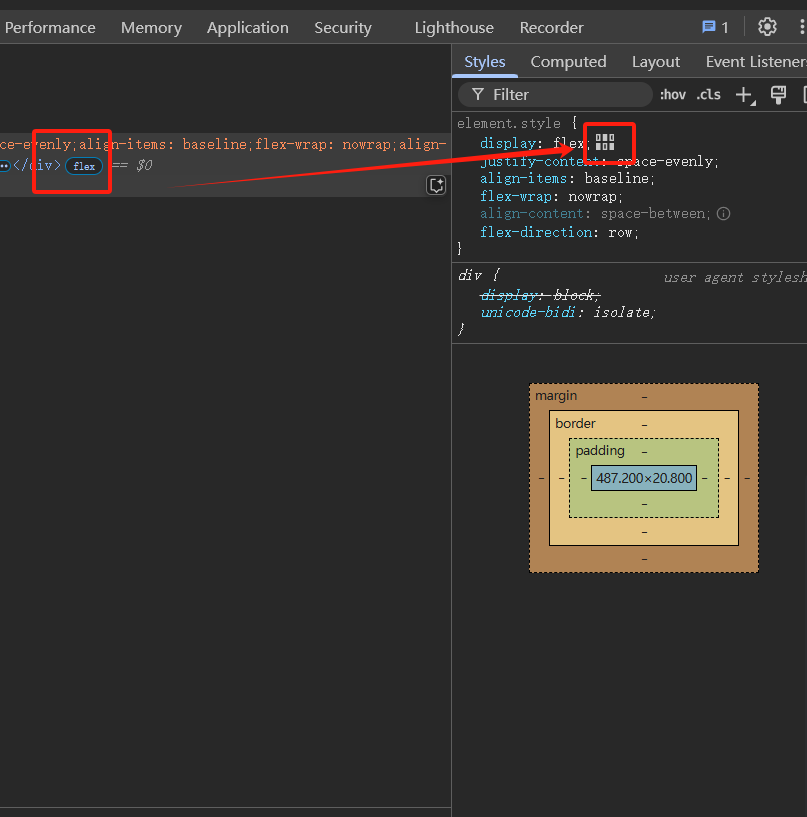Click the New Style Rule plus icon
807x817 pixels.
click(745, 95)
